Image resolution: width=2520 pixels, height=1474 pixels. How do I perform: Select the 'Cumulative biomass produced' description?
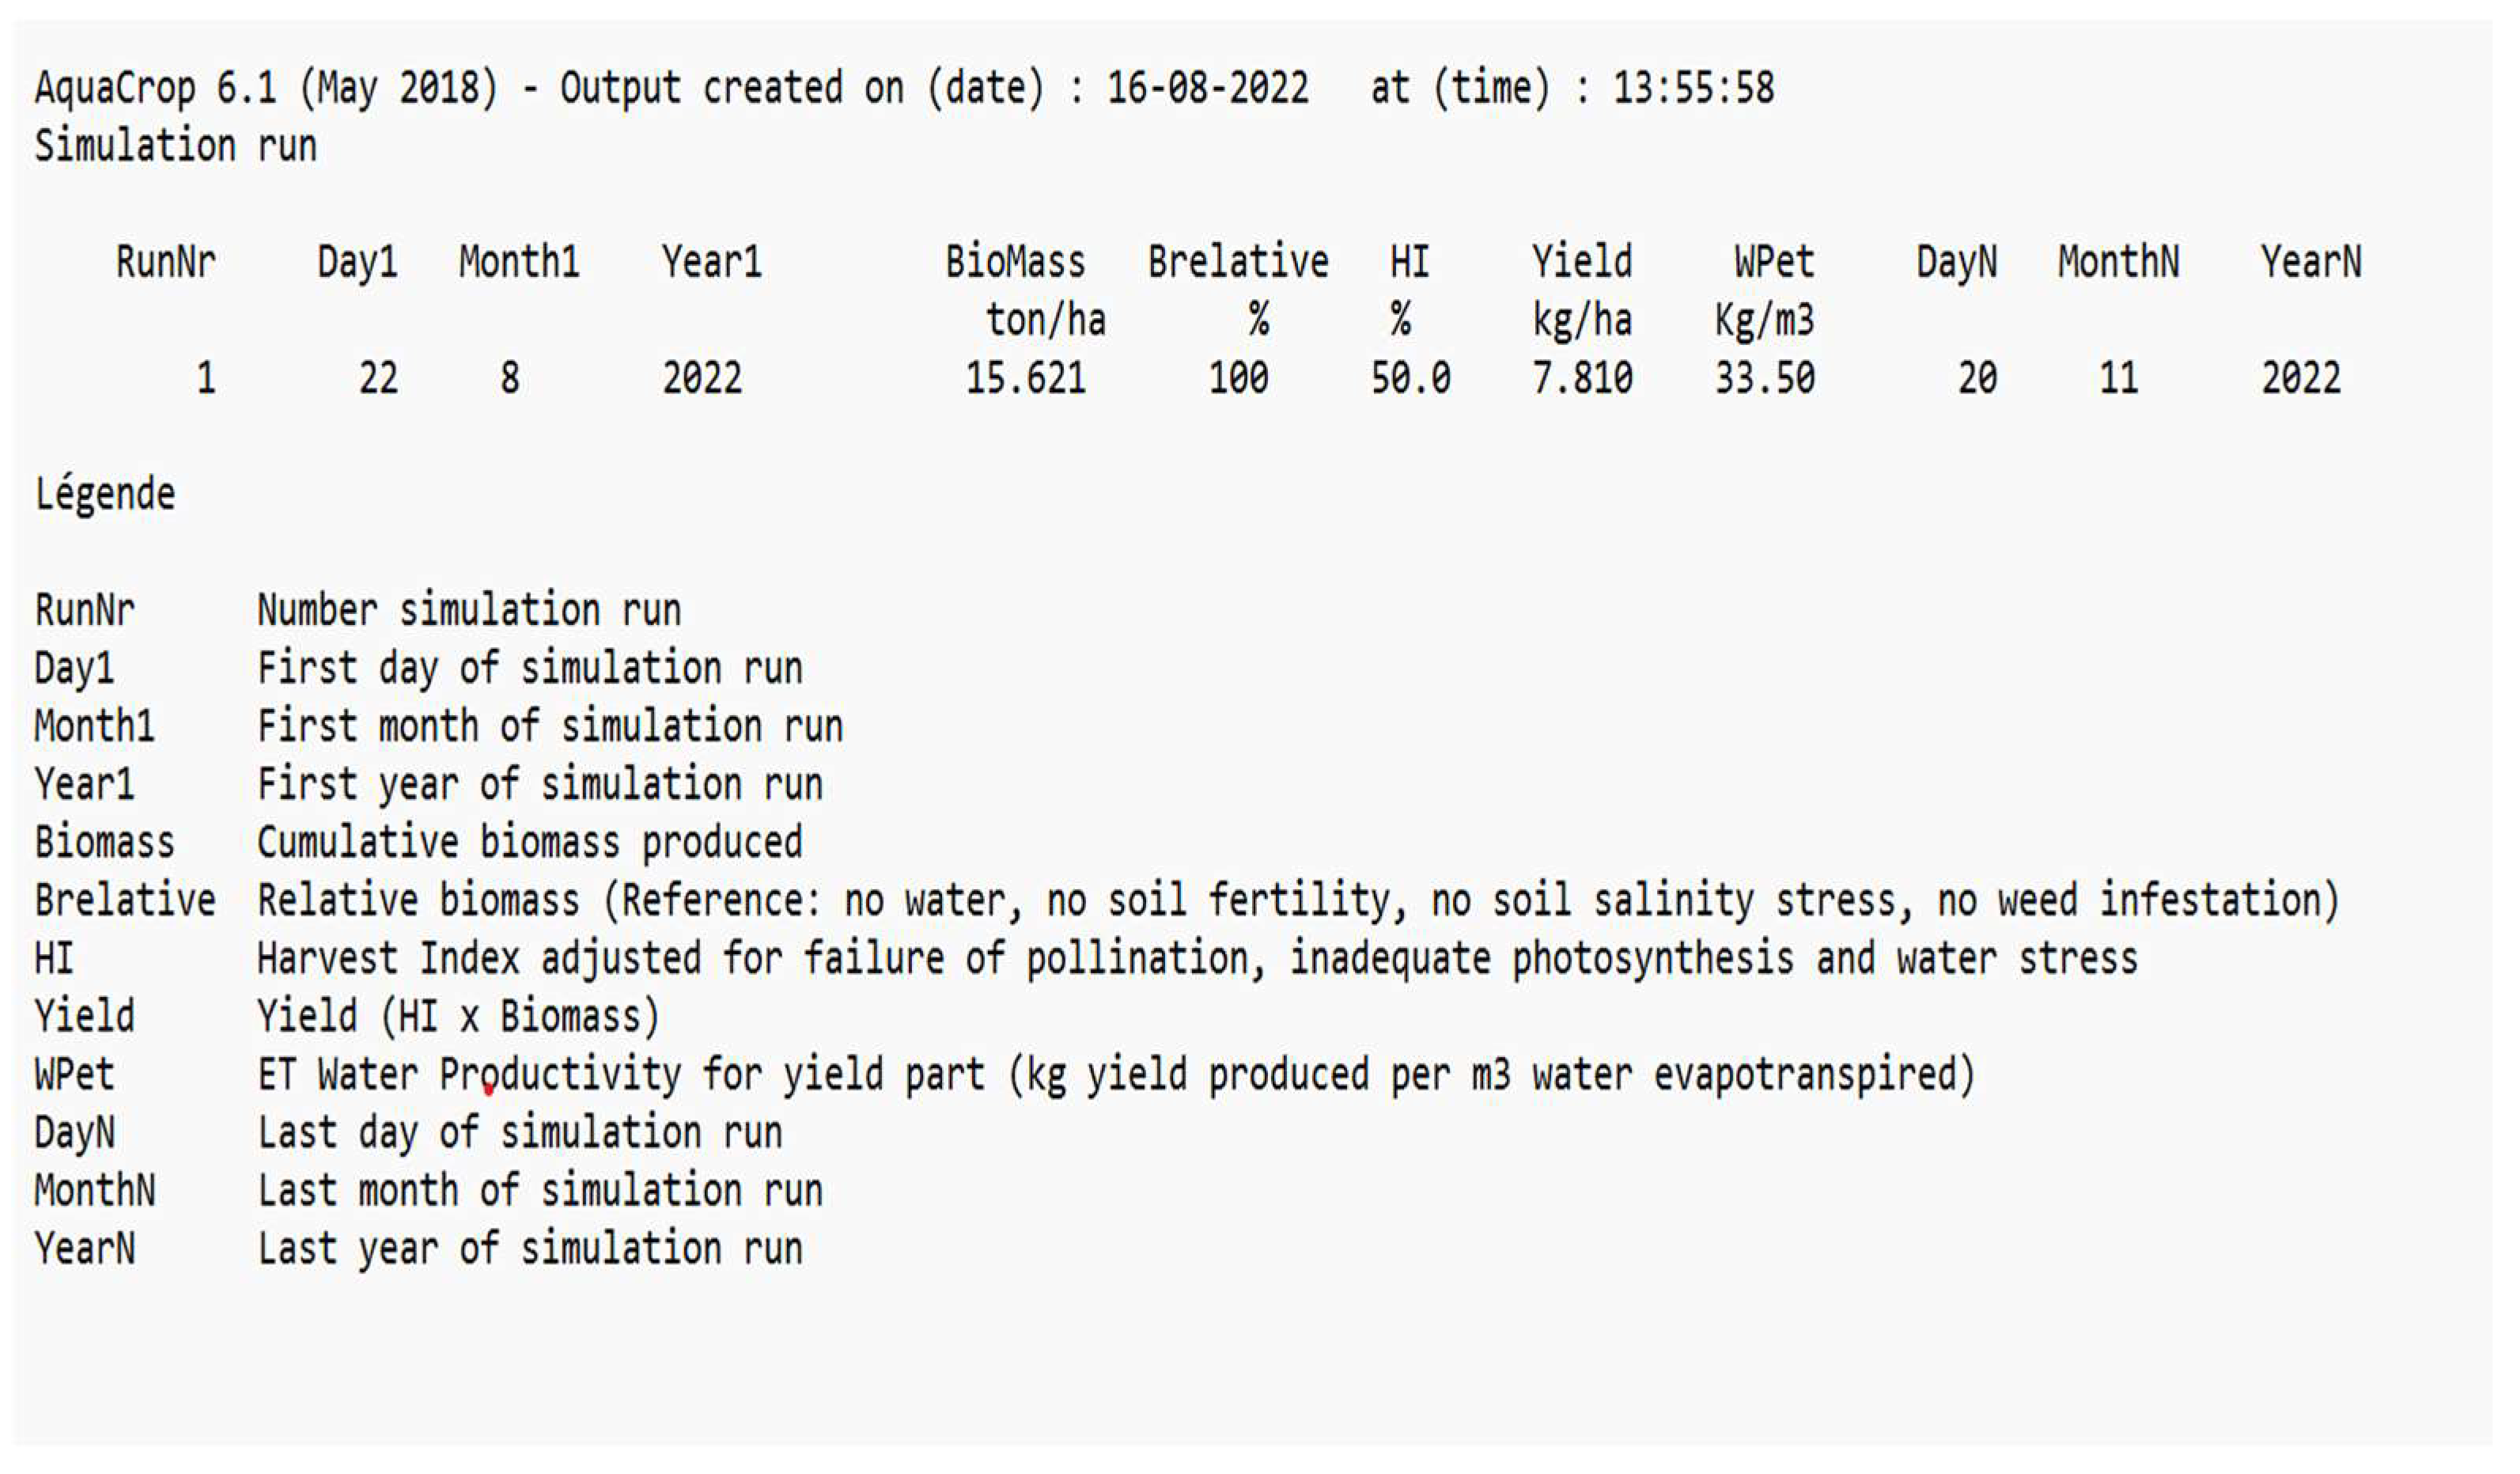(x=530, y=843)
